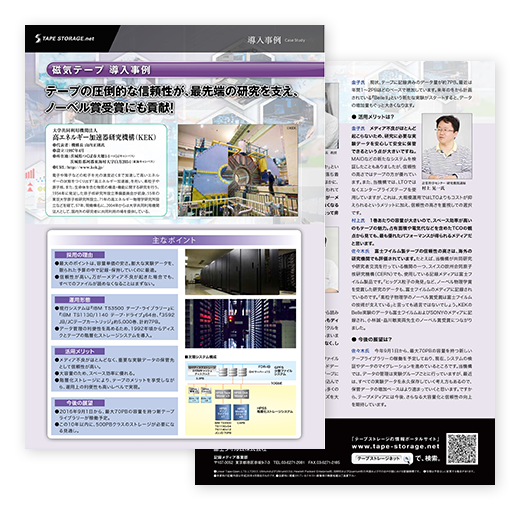The width and height of the screenshot is (520, 510).
Task: Click the TAPE STORAGE.net logo
Action: click(x=65, y=38)
